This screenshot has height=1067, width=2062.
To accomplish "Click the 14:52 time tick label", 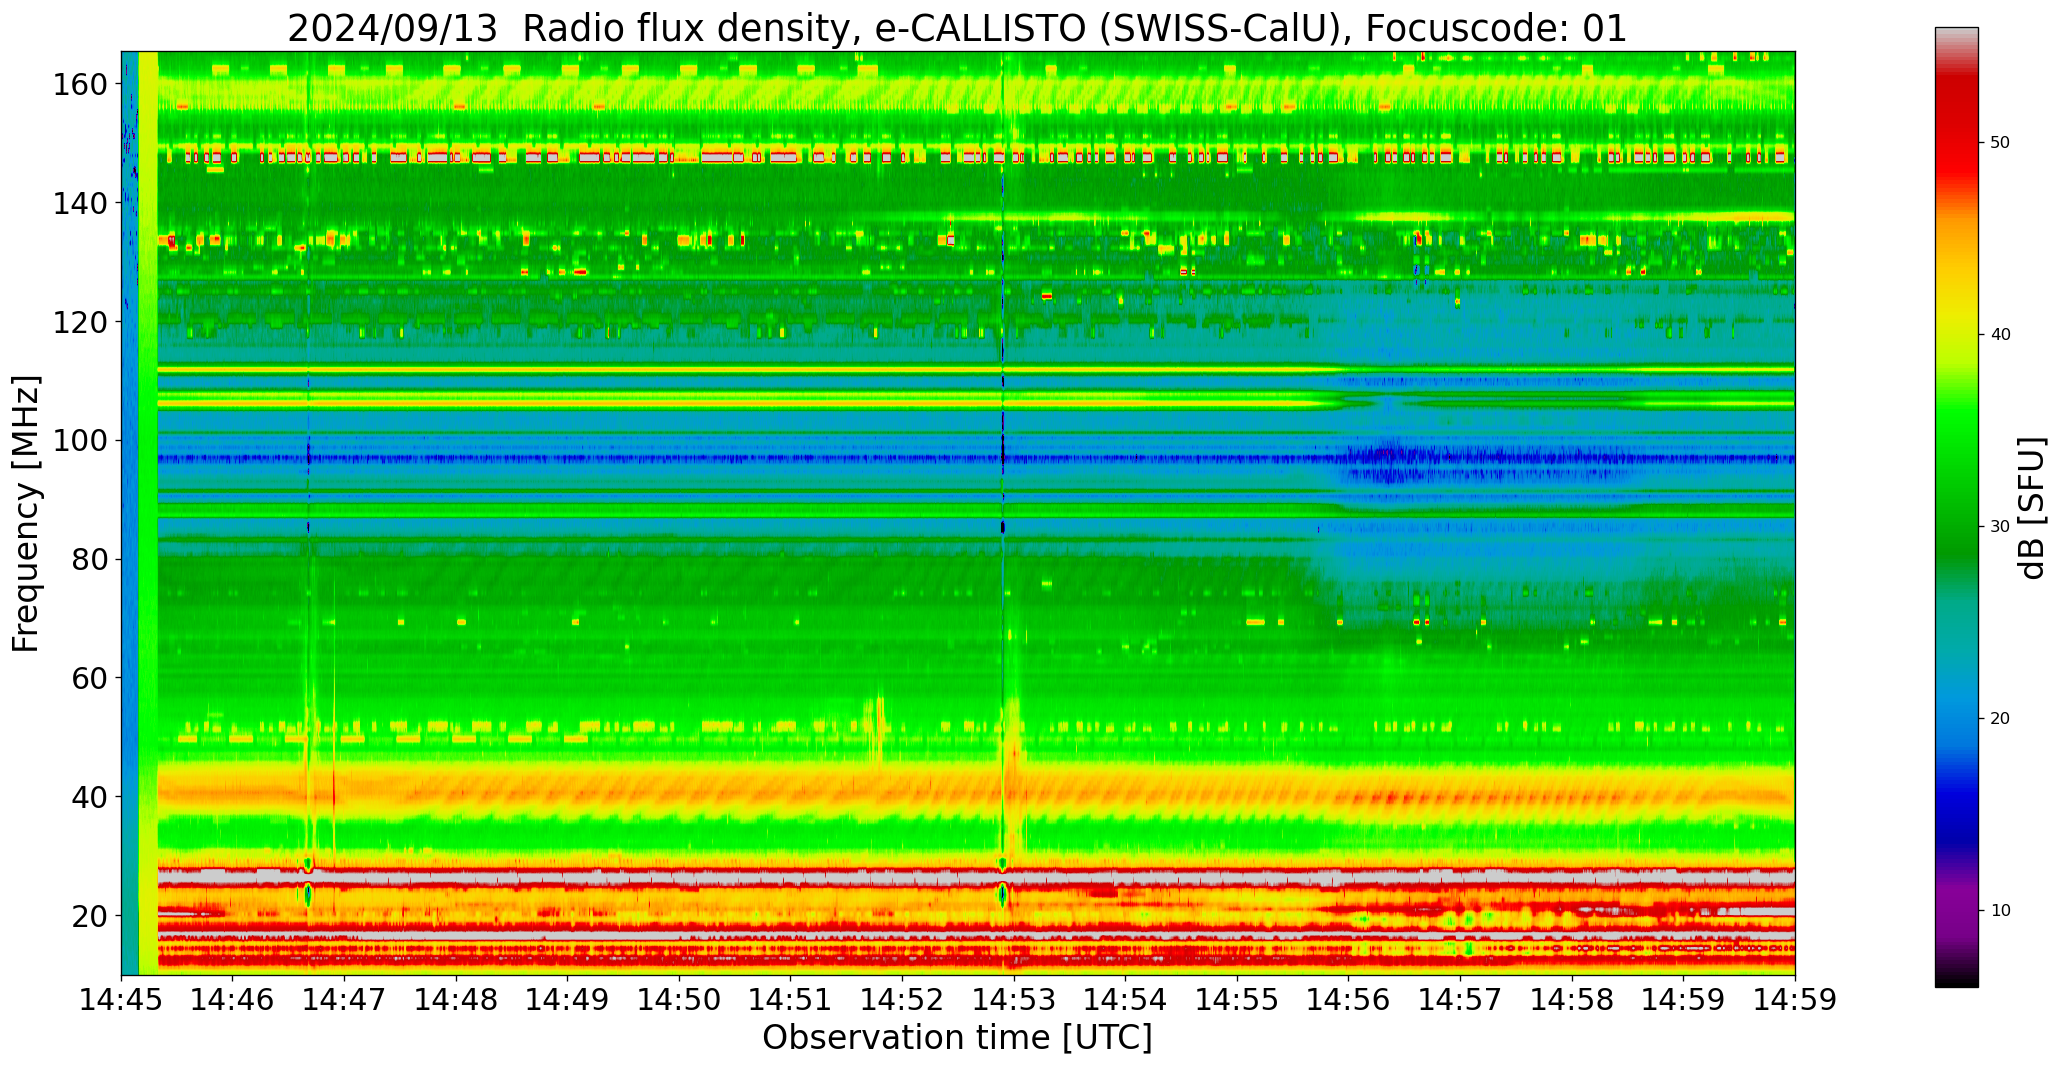I will (x=903, y=999).
